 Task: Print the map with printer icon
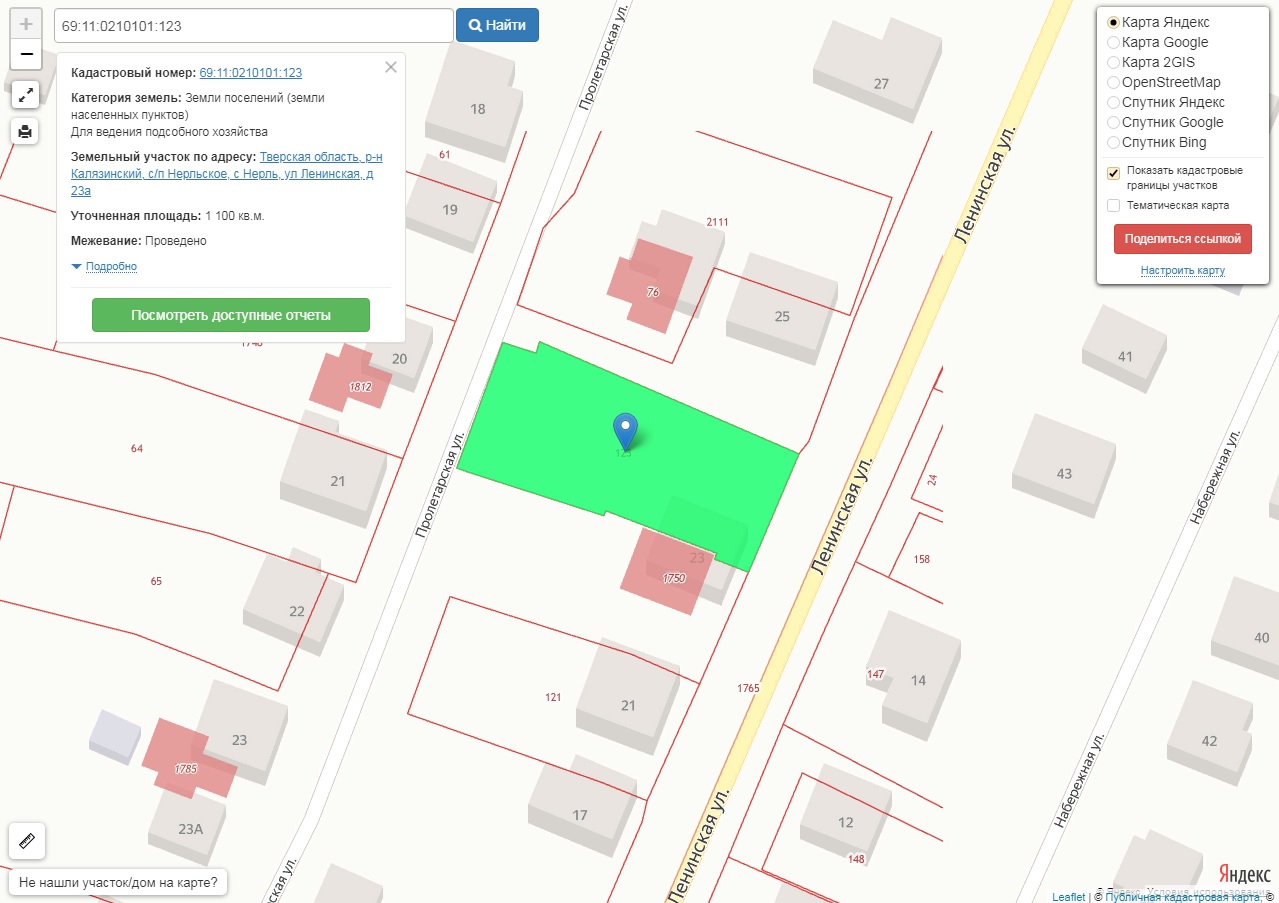[x=26, y=131]
